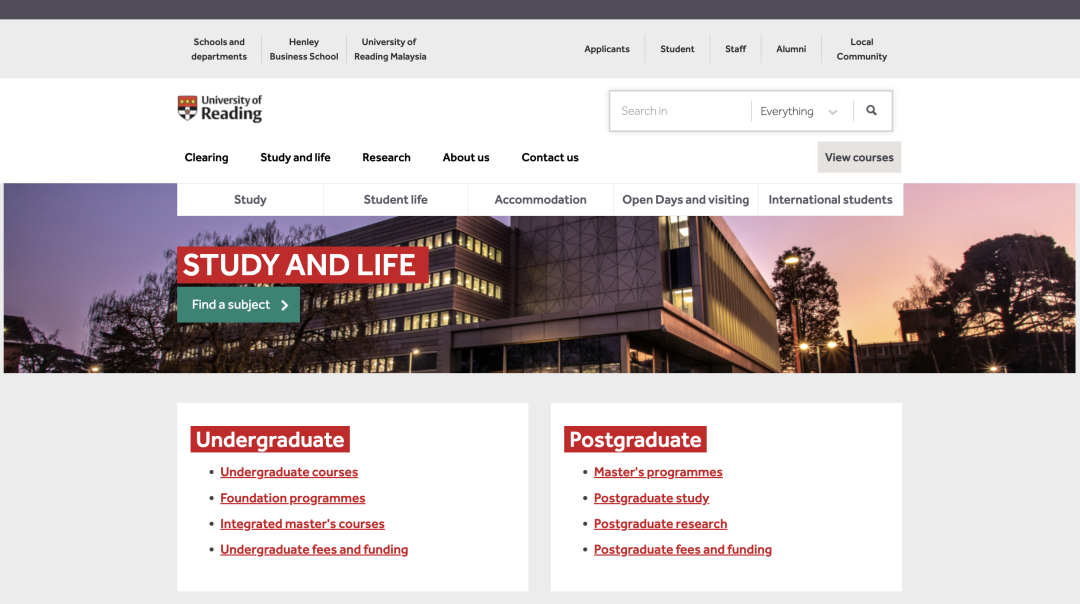Open Undergraduate fees and funding link
This screenshot has height=604, width=1080.
pyautogui.click(x=314, y=550)
